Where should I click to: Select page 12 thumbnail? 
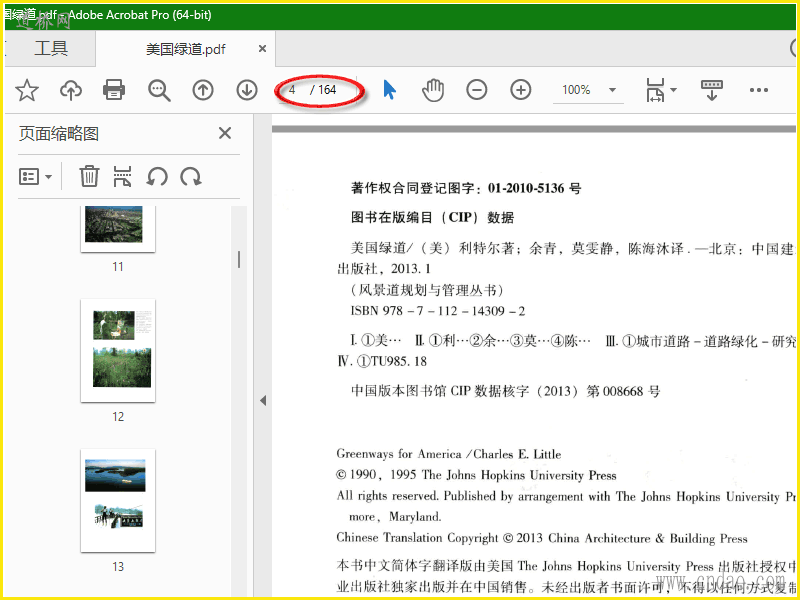pyautogui.click(x=118, y=350)
